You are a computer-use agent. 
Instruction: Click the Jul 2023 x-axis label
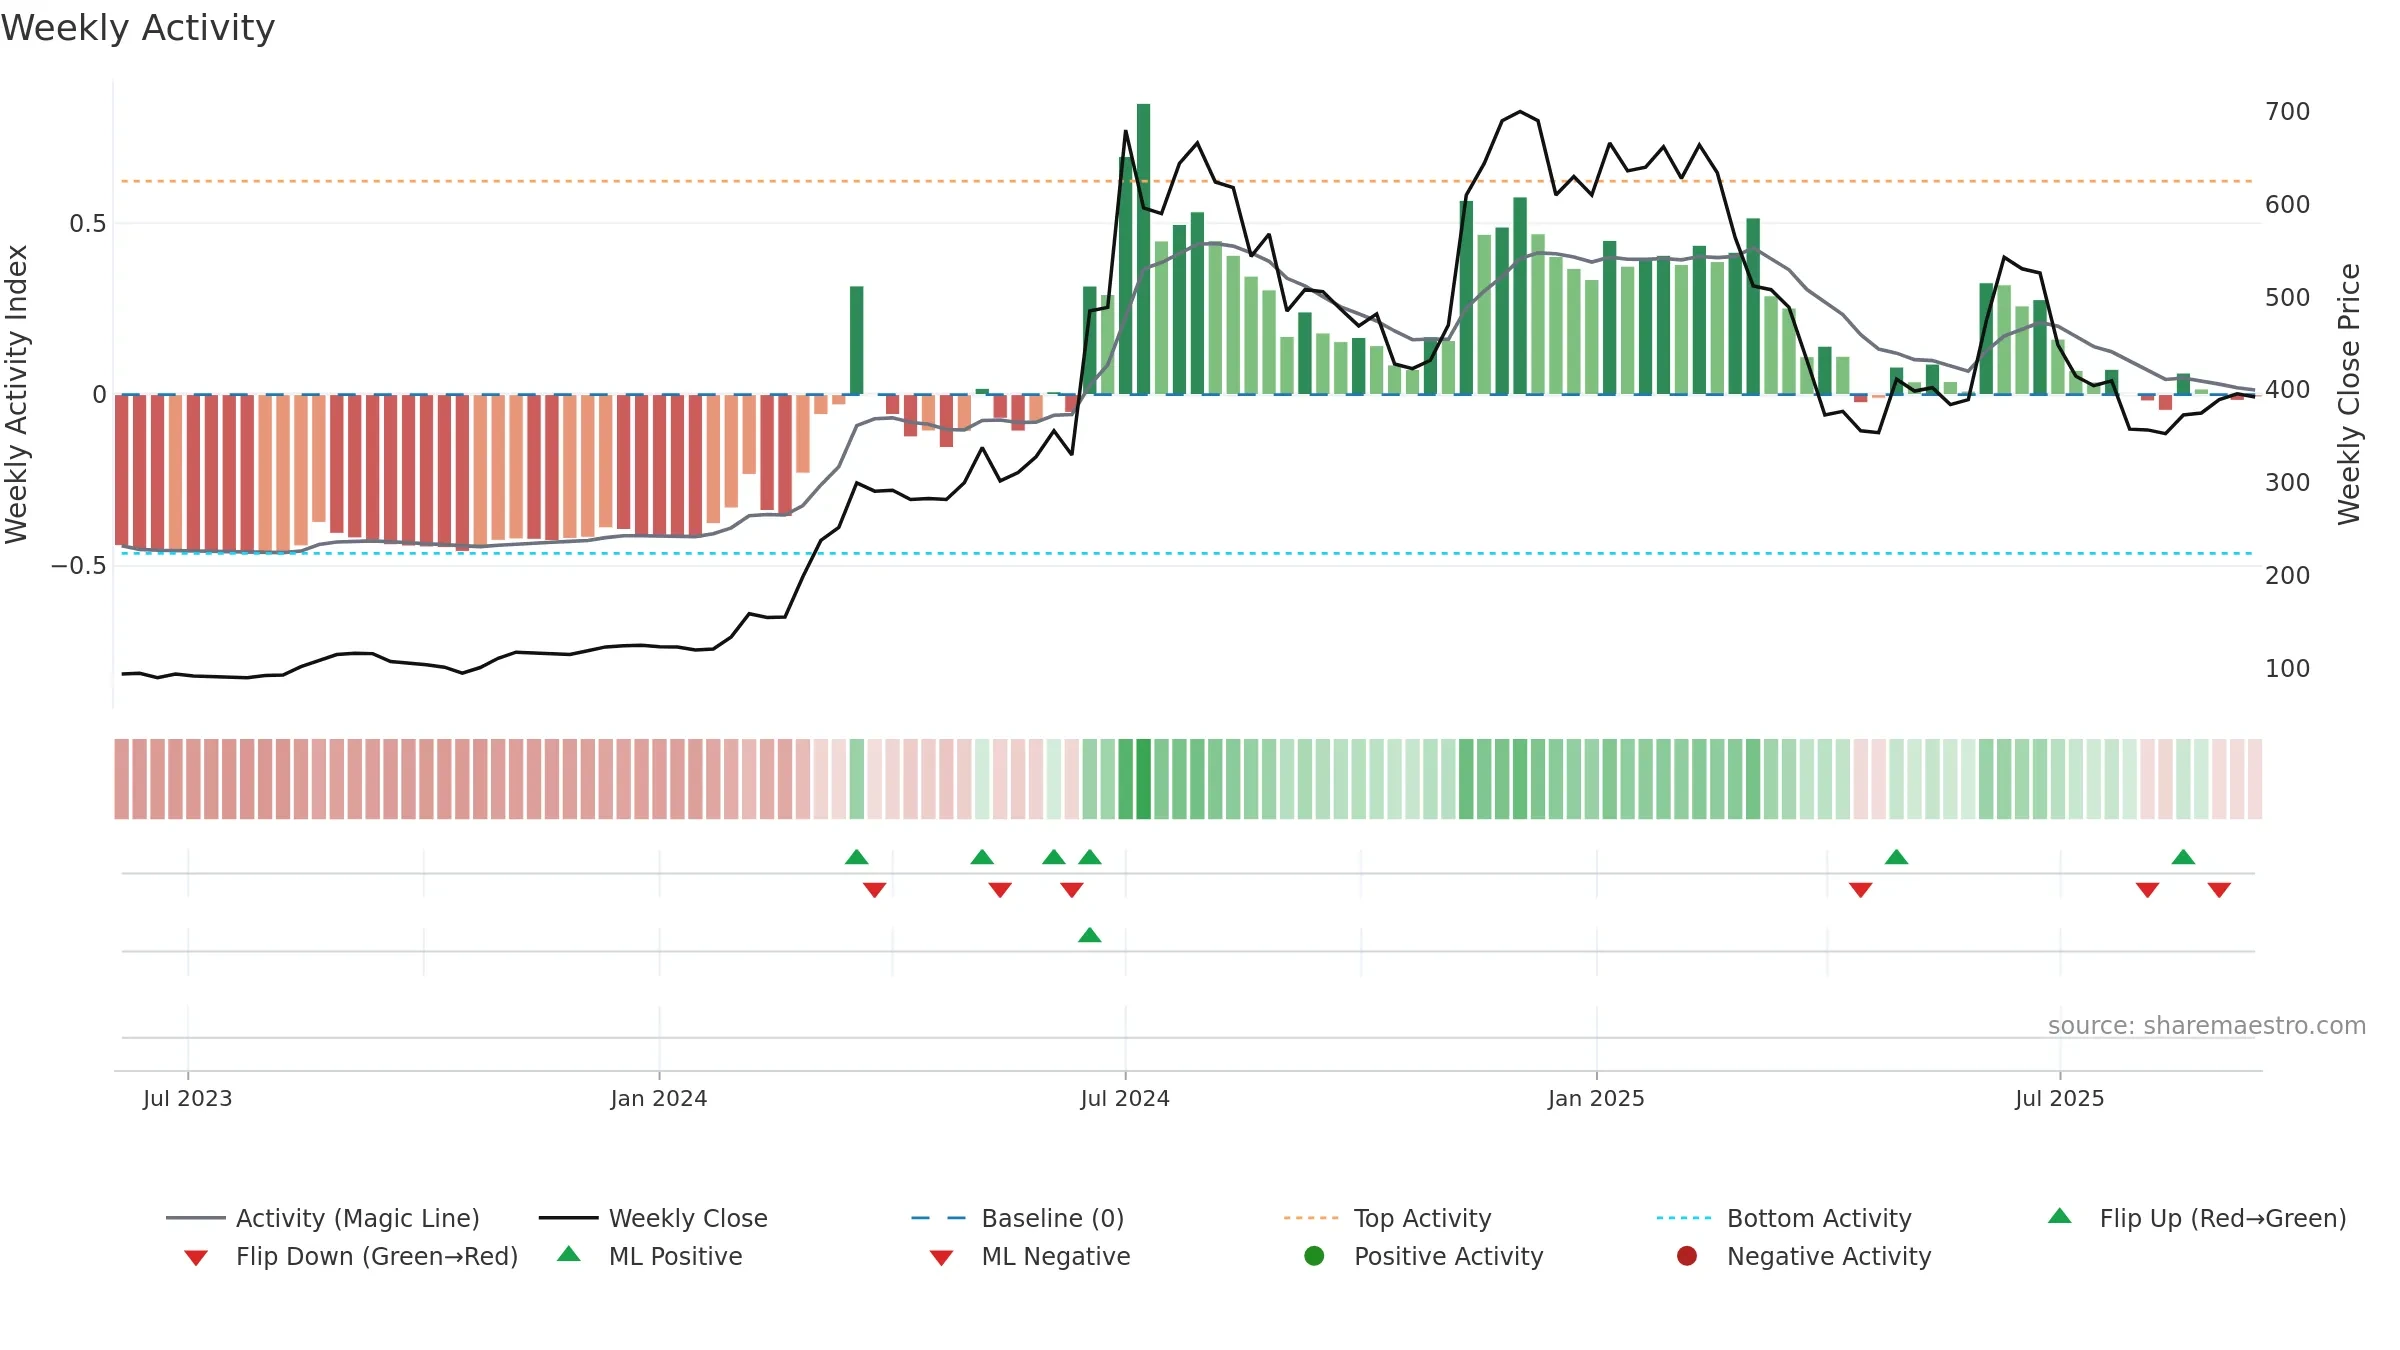tap(188, 1099)
